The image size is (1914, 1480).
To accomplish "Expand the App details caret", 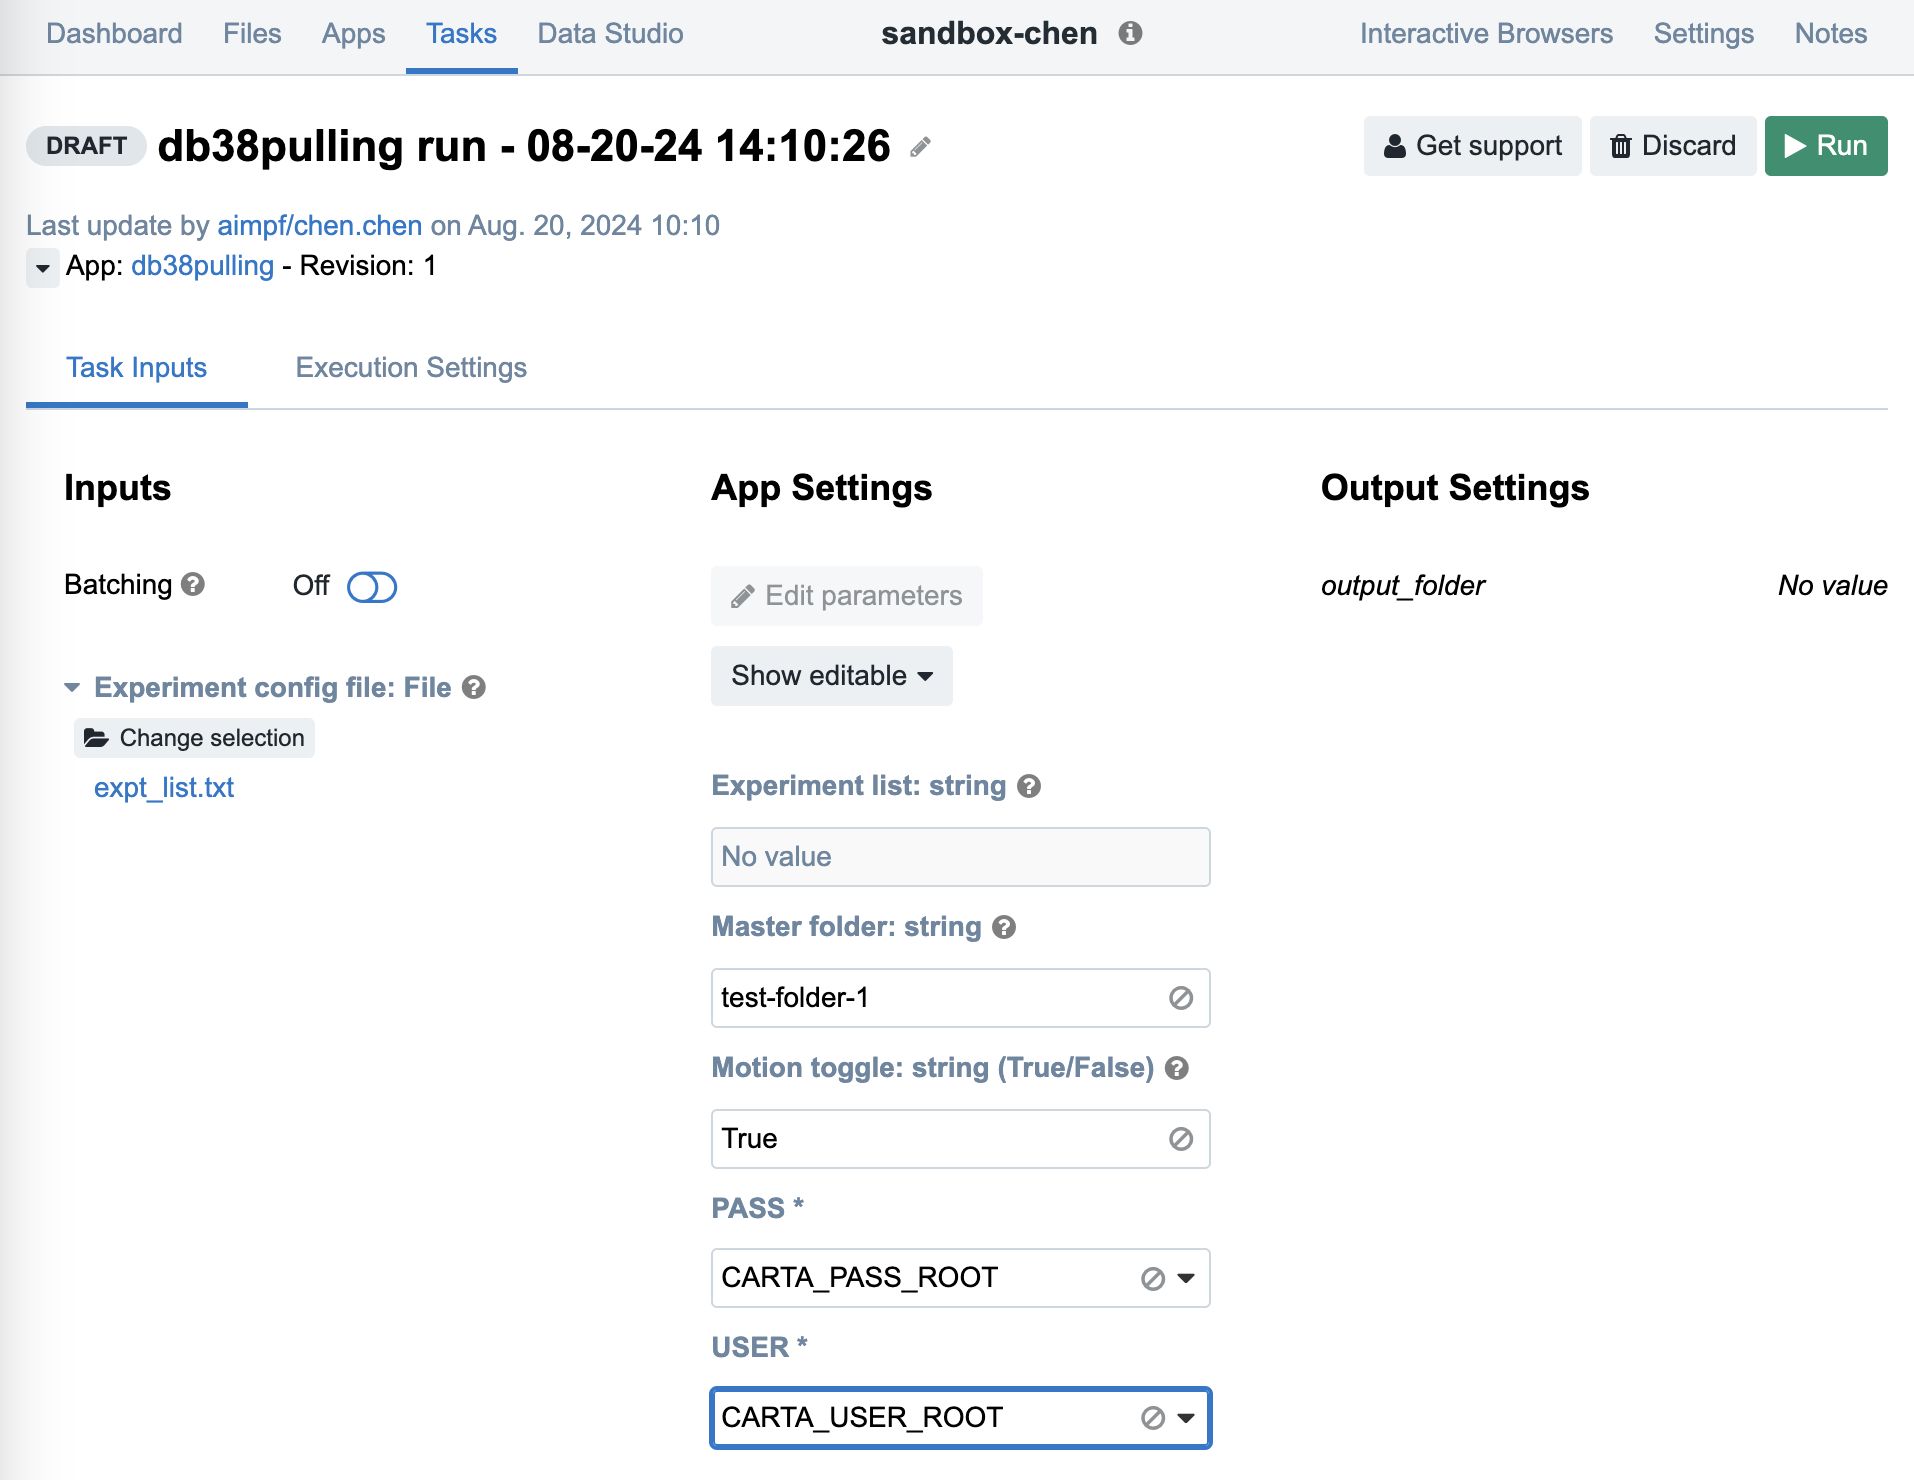I will pos(42,268).
